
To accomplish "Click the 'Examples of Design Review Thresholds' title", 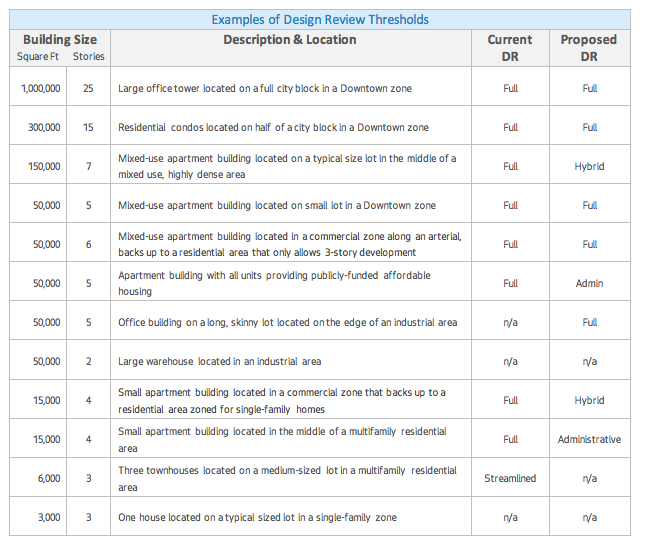I will point(320,20).
